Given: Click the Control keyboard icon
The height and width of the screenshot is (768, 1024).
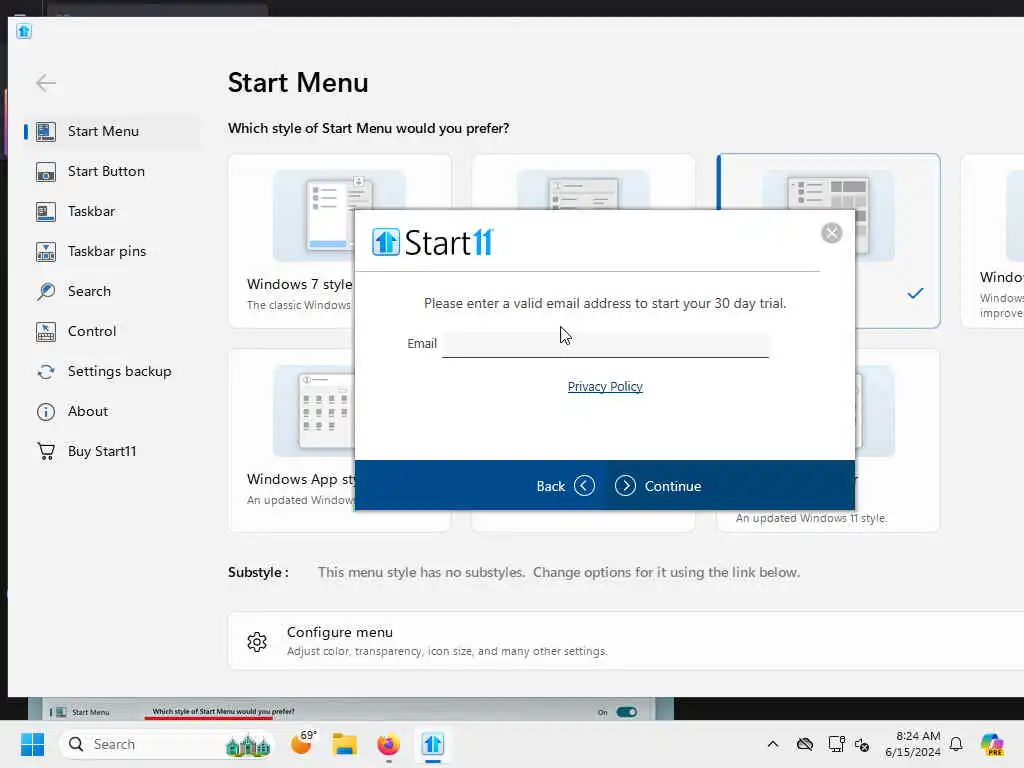Looking at the screenshot, I should click(46, 332).
